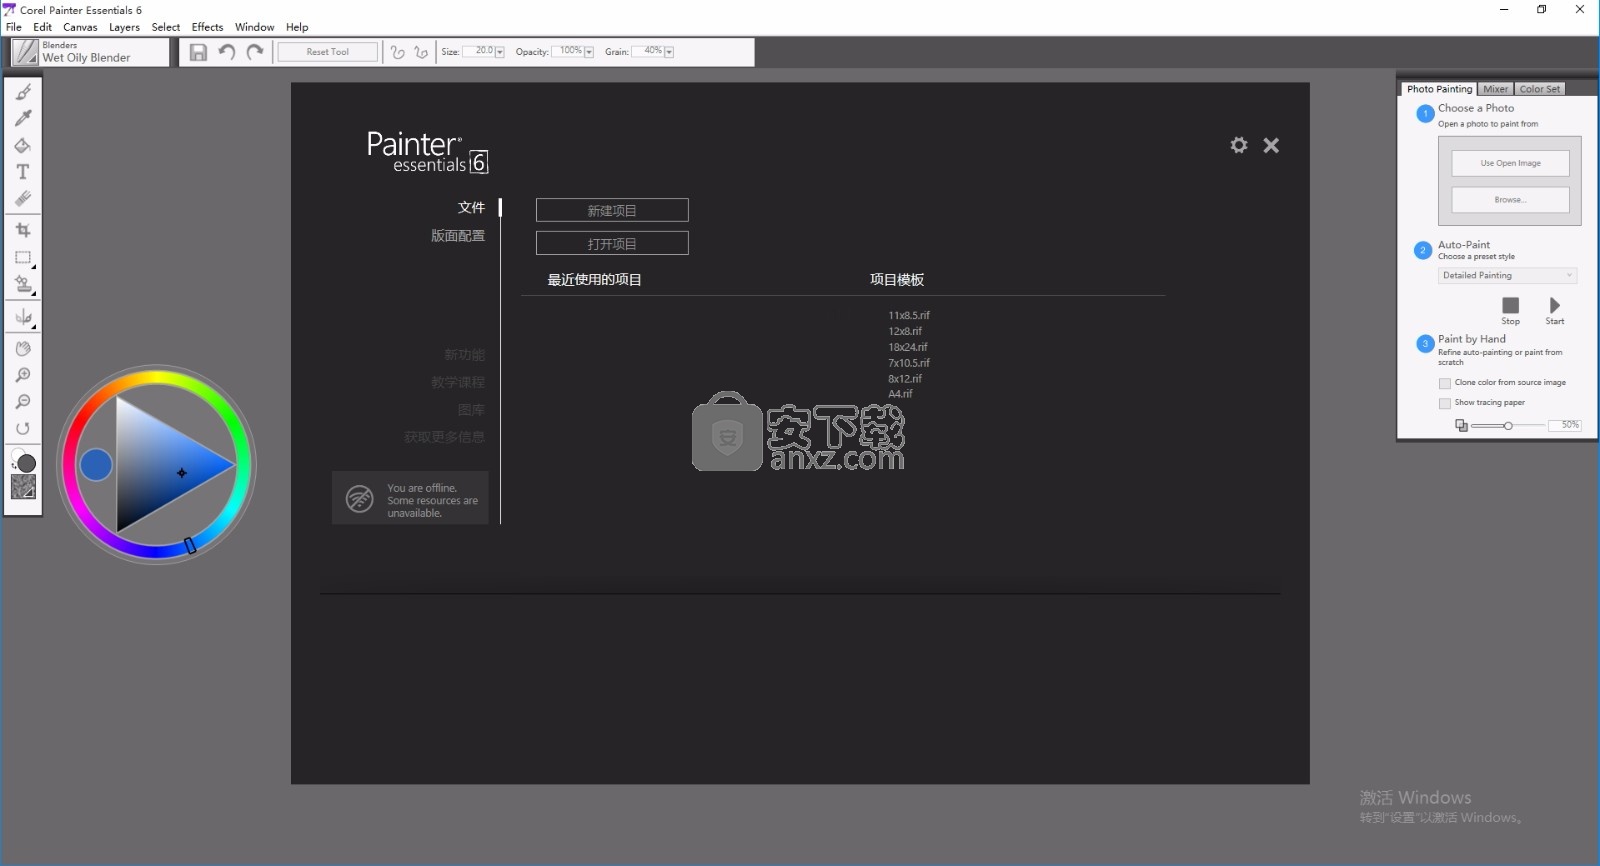This screenshot has height=866, width=1600.
Task: Open the Canvas menu
Action: 80,27
